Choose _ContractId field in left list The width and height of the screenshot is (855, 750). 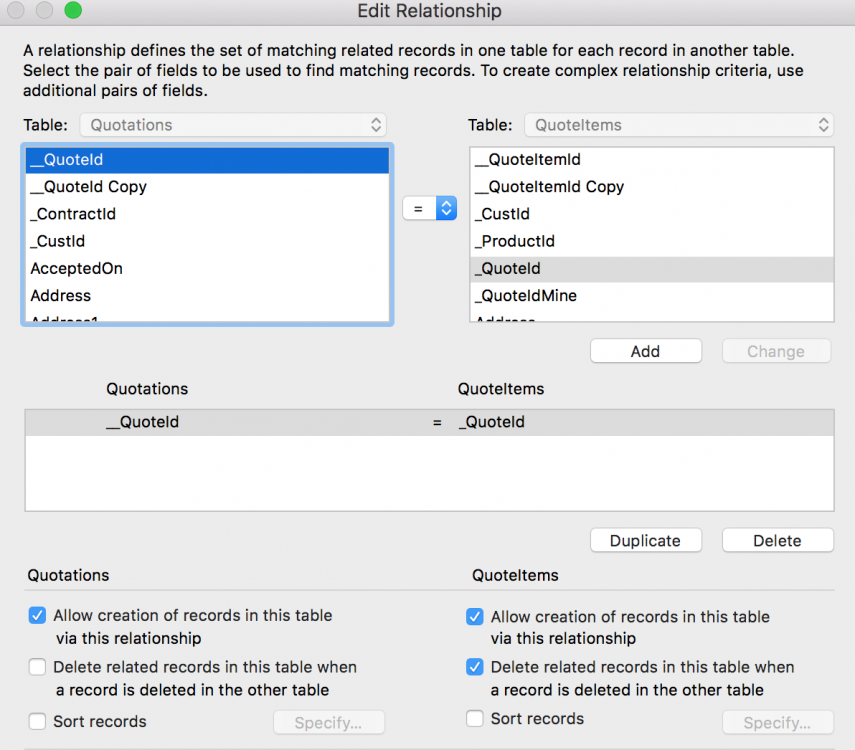[208, 214]
